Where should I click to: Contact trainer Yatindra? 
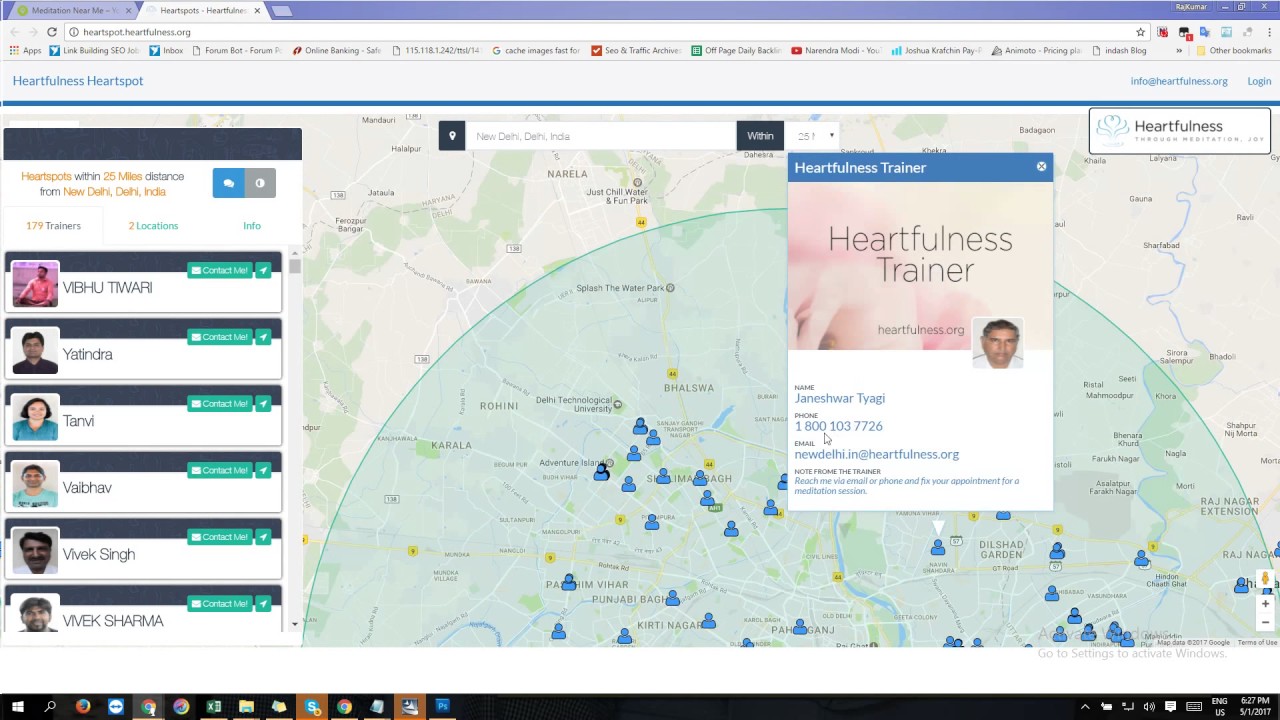pyautogui.click(x=219, y=337)
